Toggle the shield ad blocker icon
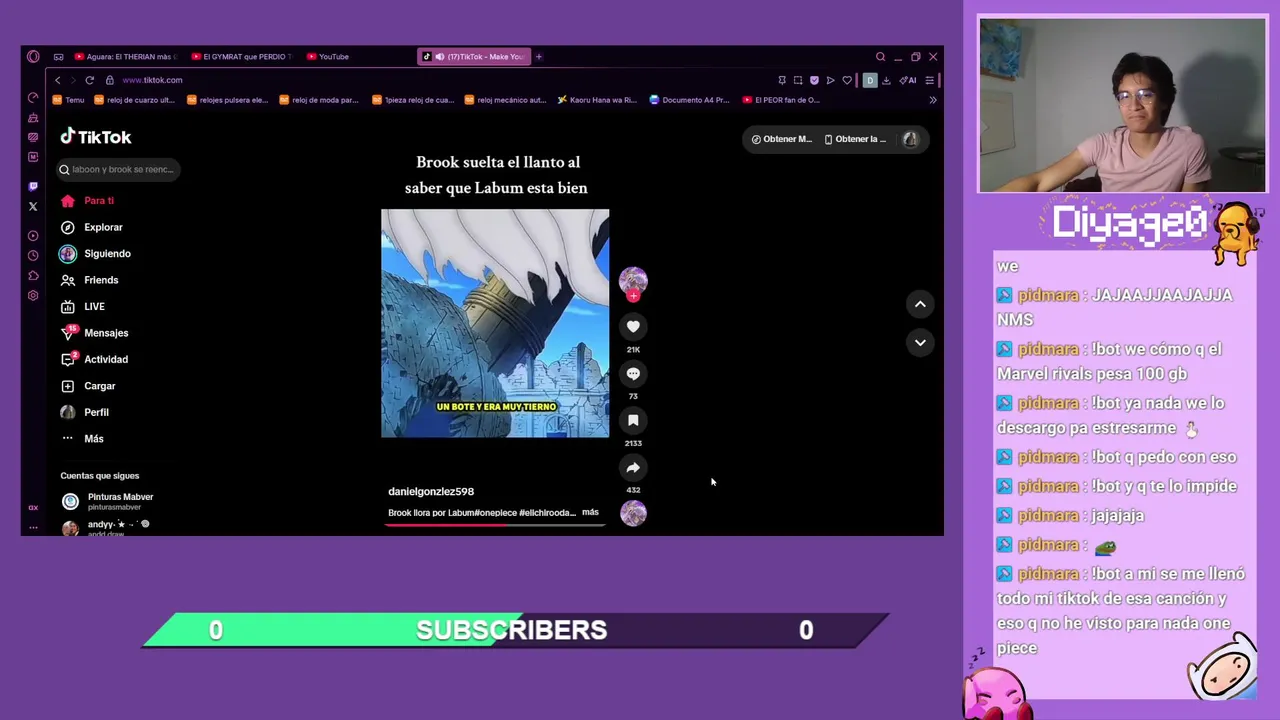Image resolution: width=1280 pixels, height=720 pixels. click(814, 80)
